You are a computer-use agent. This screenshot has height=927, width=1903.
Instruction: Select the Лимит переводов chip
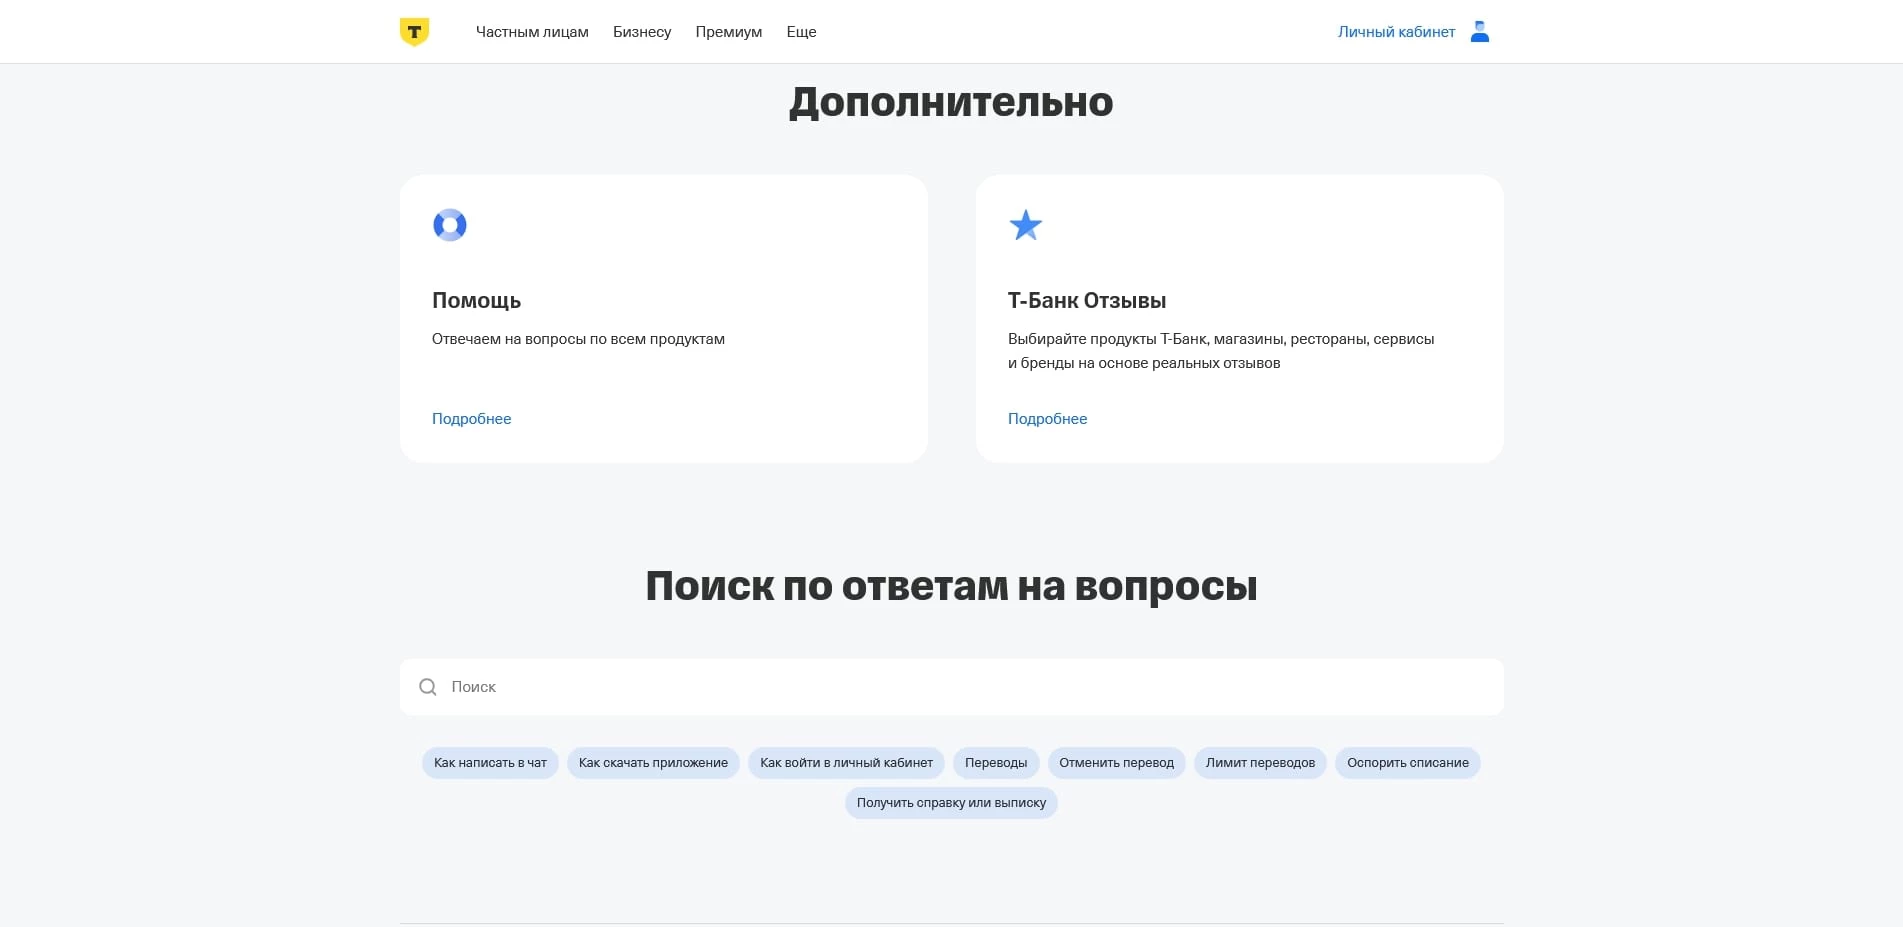(x=1260, y=762)
